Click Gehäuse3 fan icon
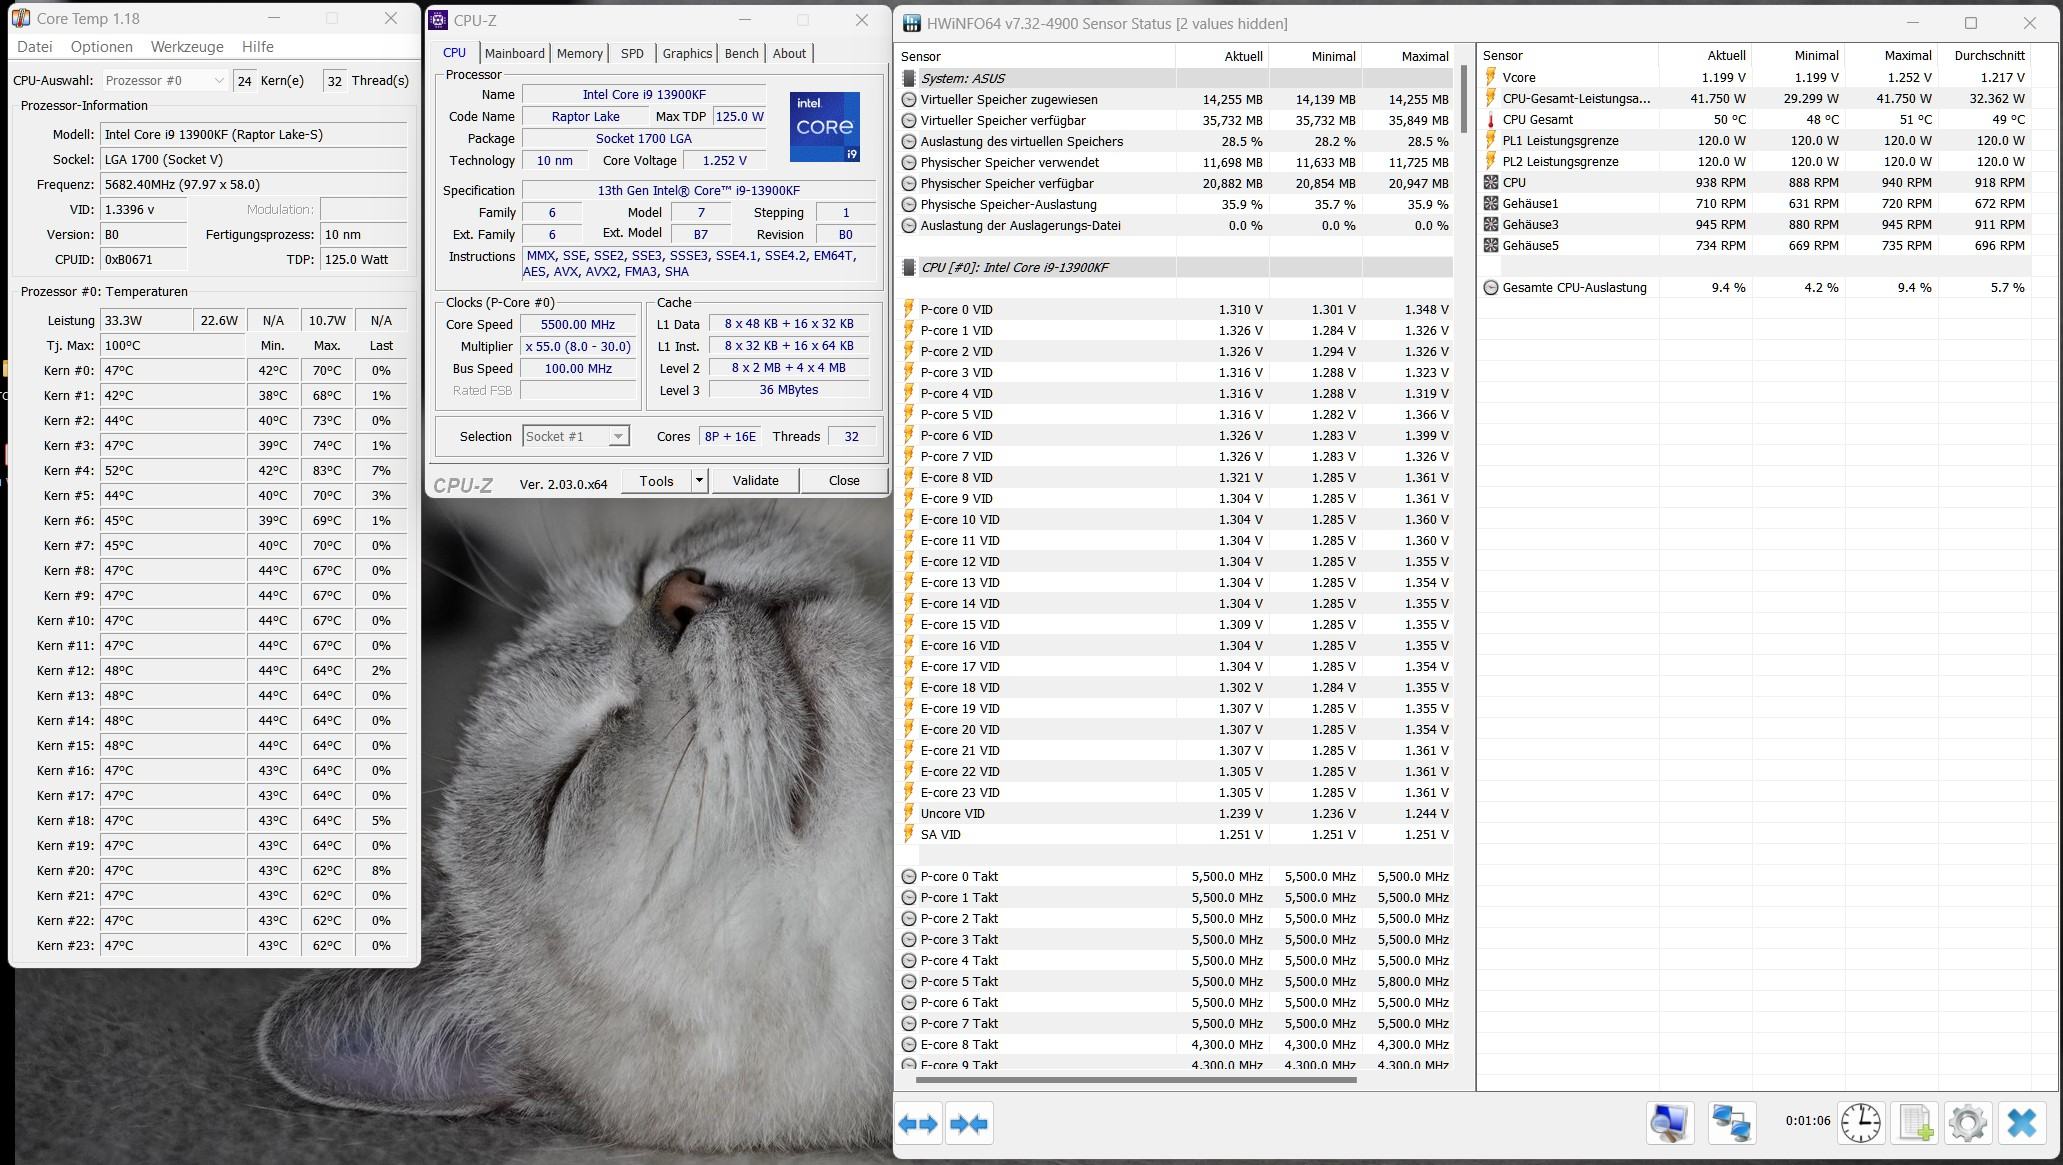The image size is (2063, 1165). click(x=1491, y=224)
